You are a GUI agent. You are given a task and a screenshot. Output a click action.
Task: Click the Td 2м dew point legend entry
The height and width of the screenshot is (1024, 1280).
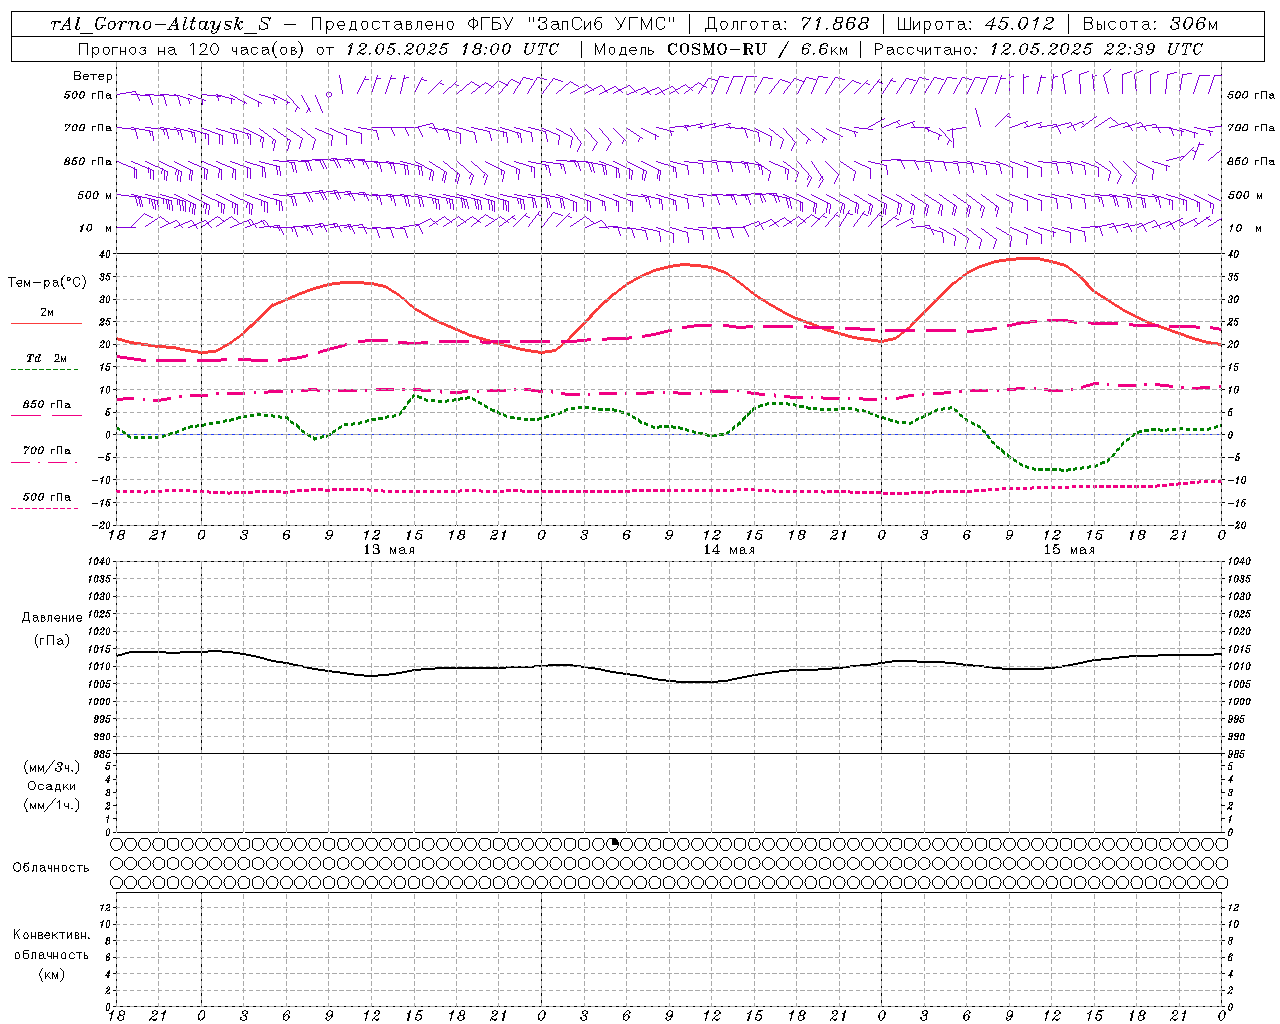point(46,358)
